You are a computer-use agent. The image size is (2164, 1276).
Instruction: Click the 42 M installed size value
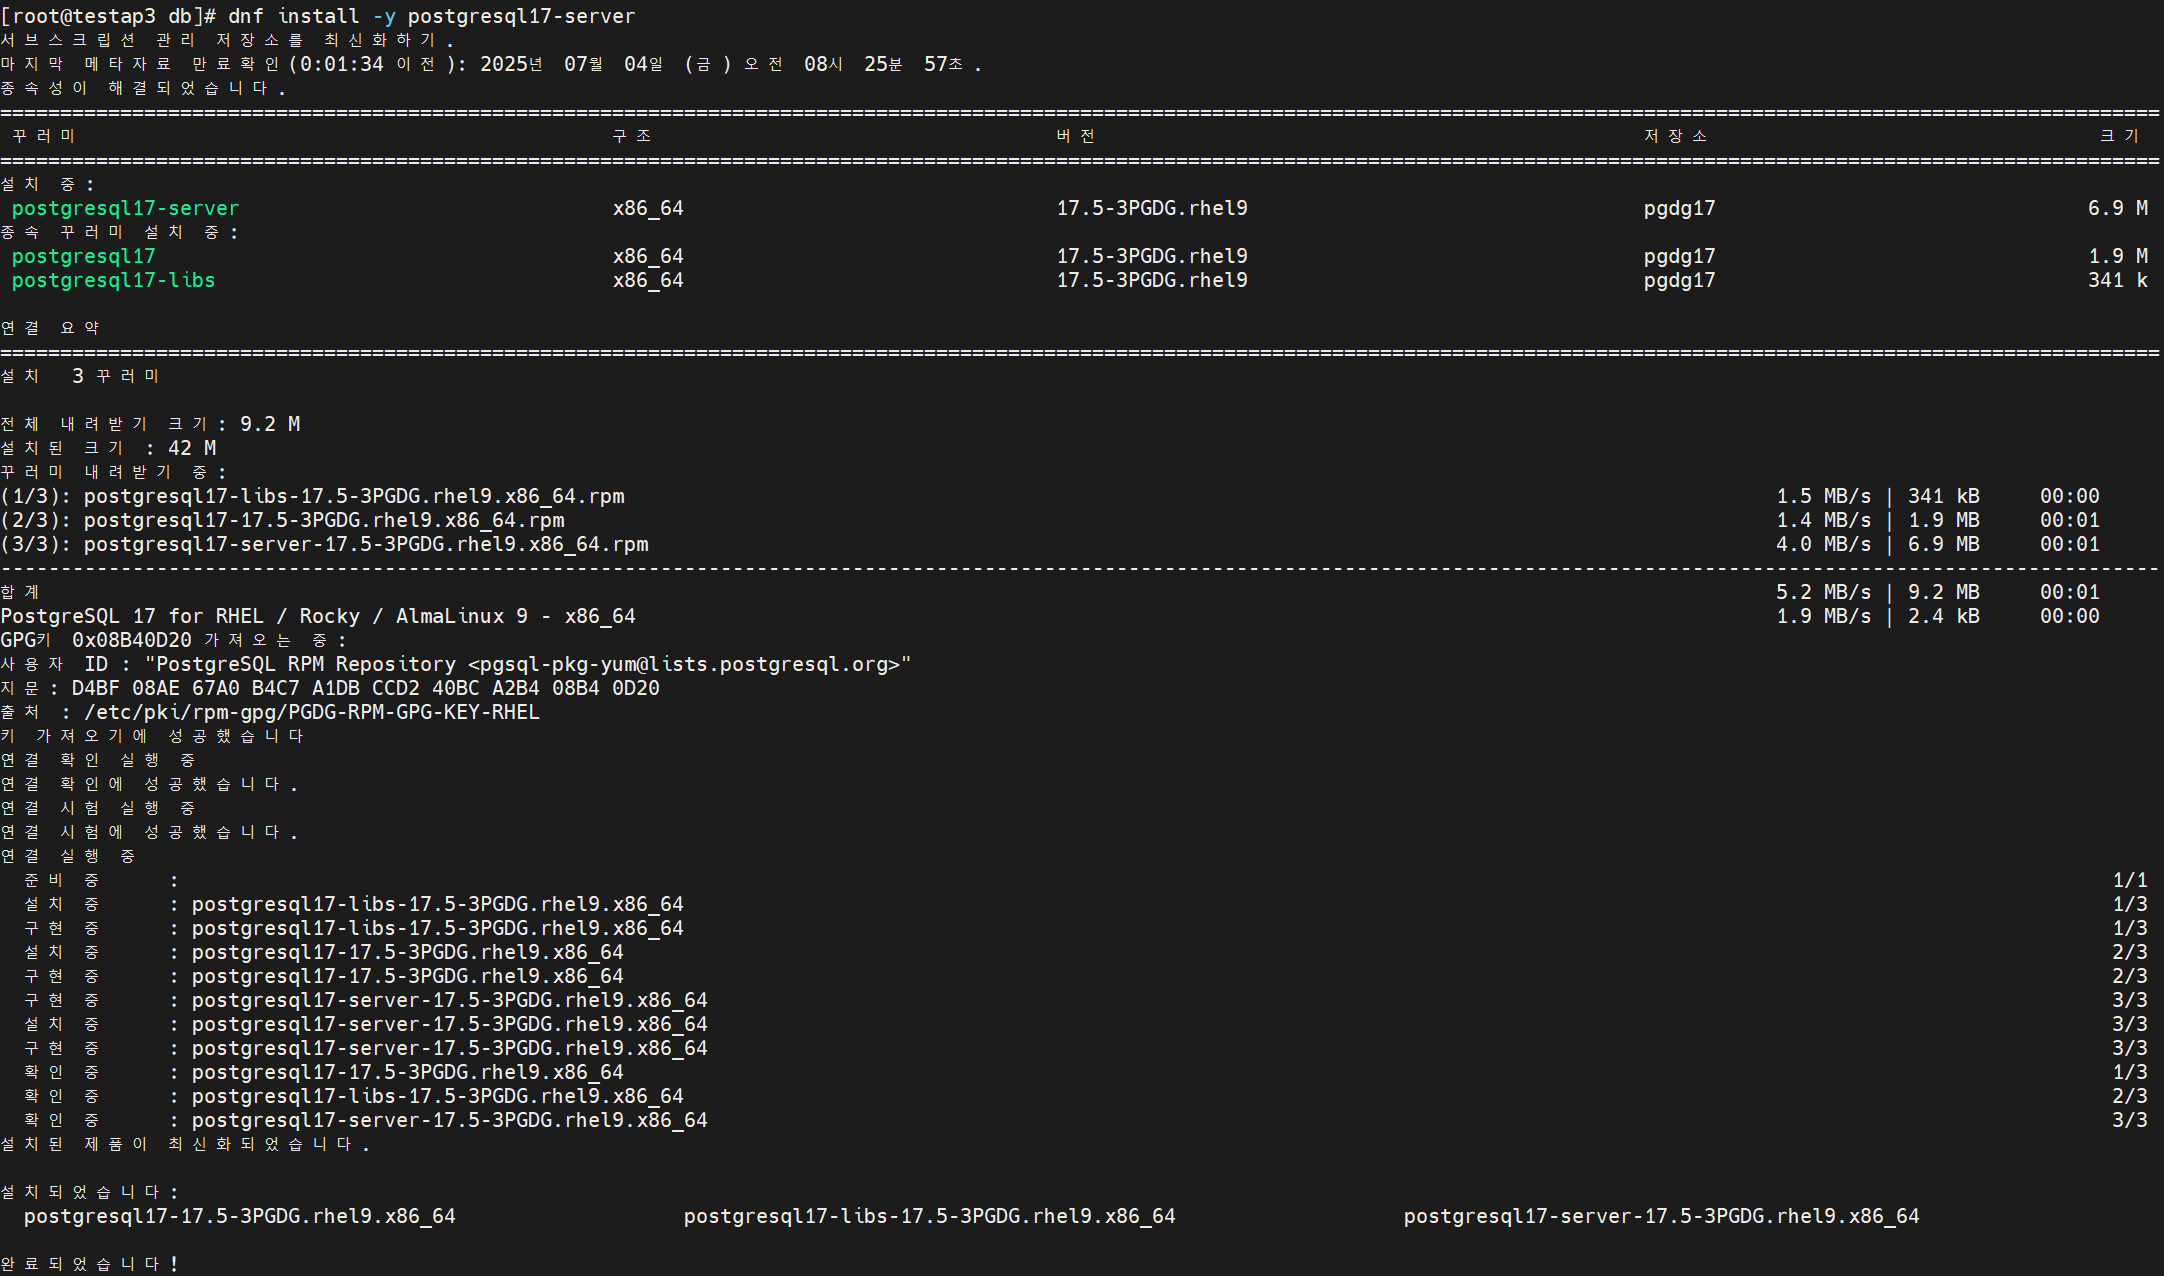click(x=191, y=448)
